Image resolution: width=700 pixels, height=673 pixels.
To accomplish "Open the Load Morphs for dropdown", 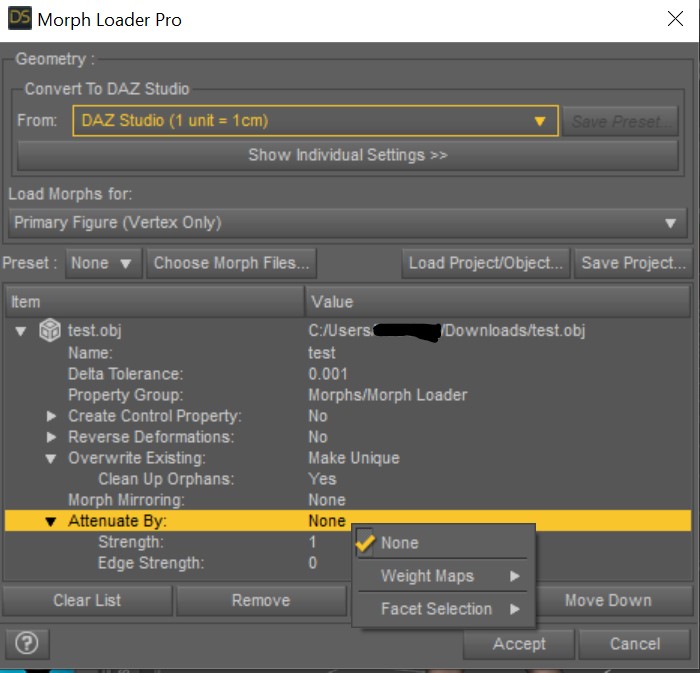I will point(347,222).
